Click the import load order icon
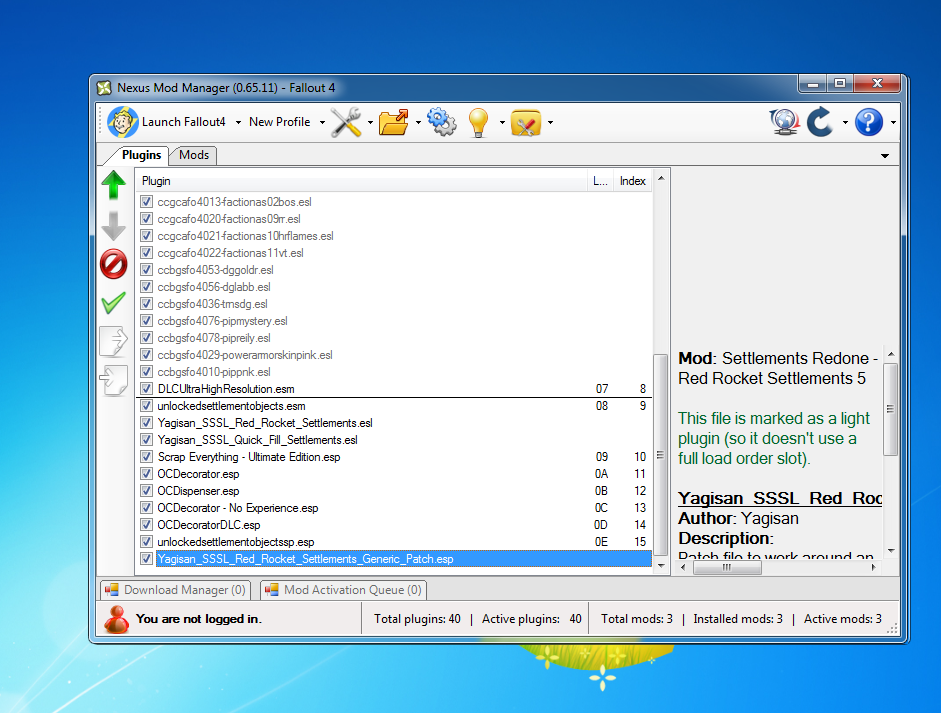 pyautogui.click(x=113, y=380)
